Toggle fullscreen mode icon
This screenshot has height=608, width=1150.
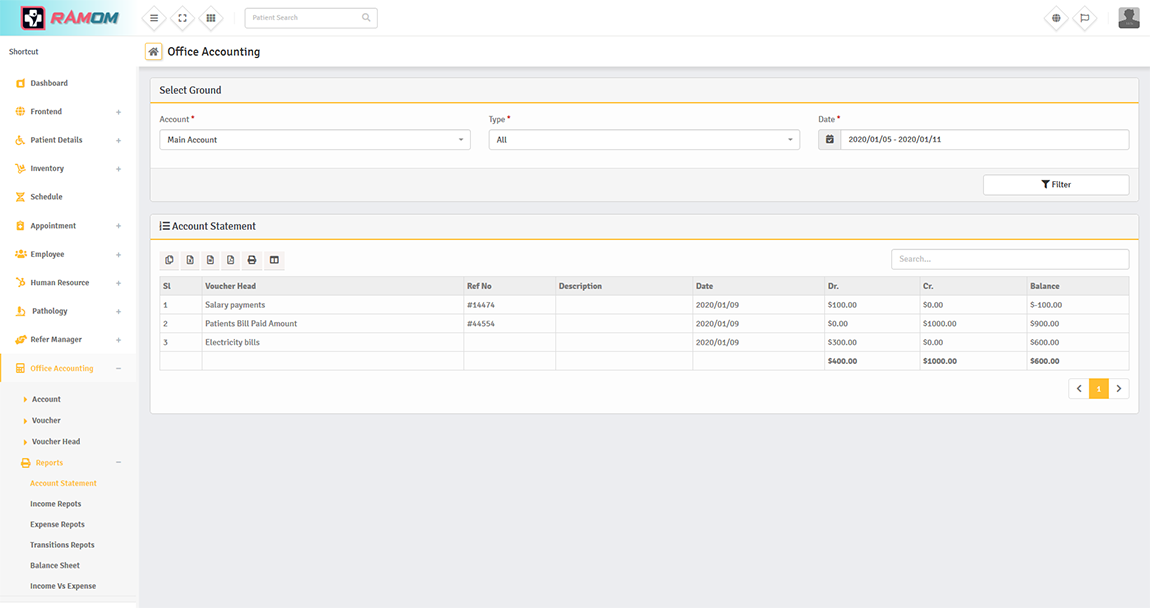pos(182,18)
